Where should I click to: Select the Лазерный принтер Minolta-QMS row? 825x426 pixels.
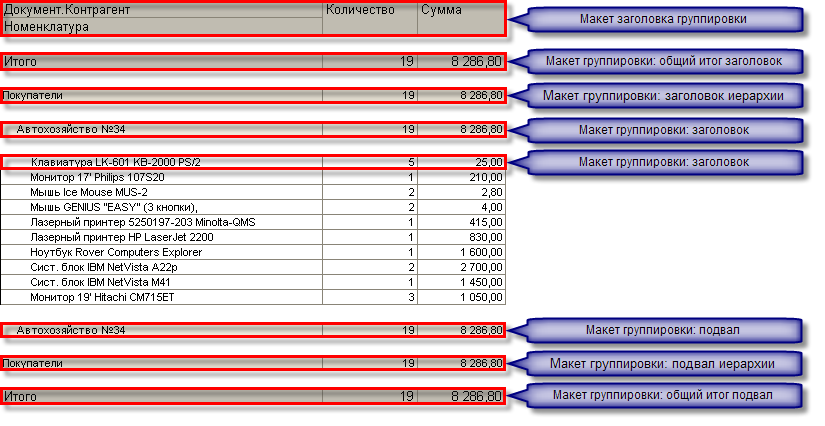click(x=128, y=222)
